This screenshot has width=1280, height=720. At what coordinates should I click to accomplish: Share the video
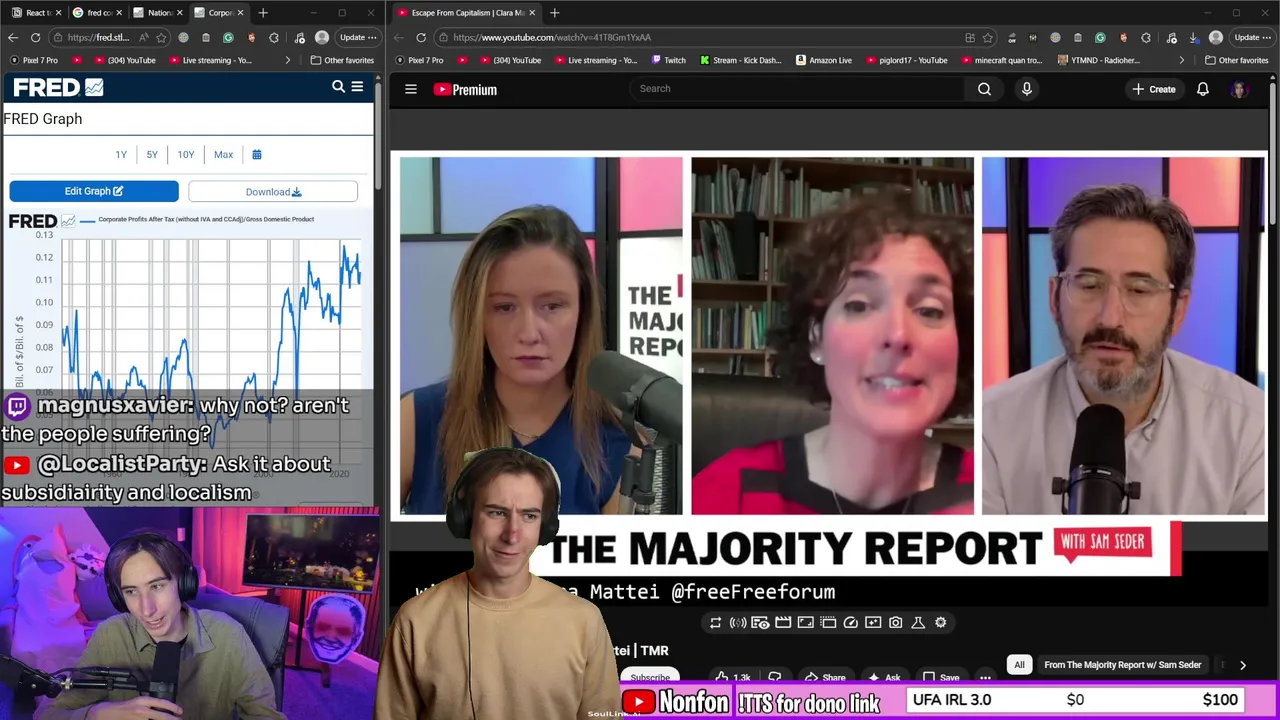(825, 677)
